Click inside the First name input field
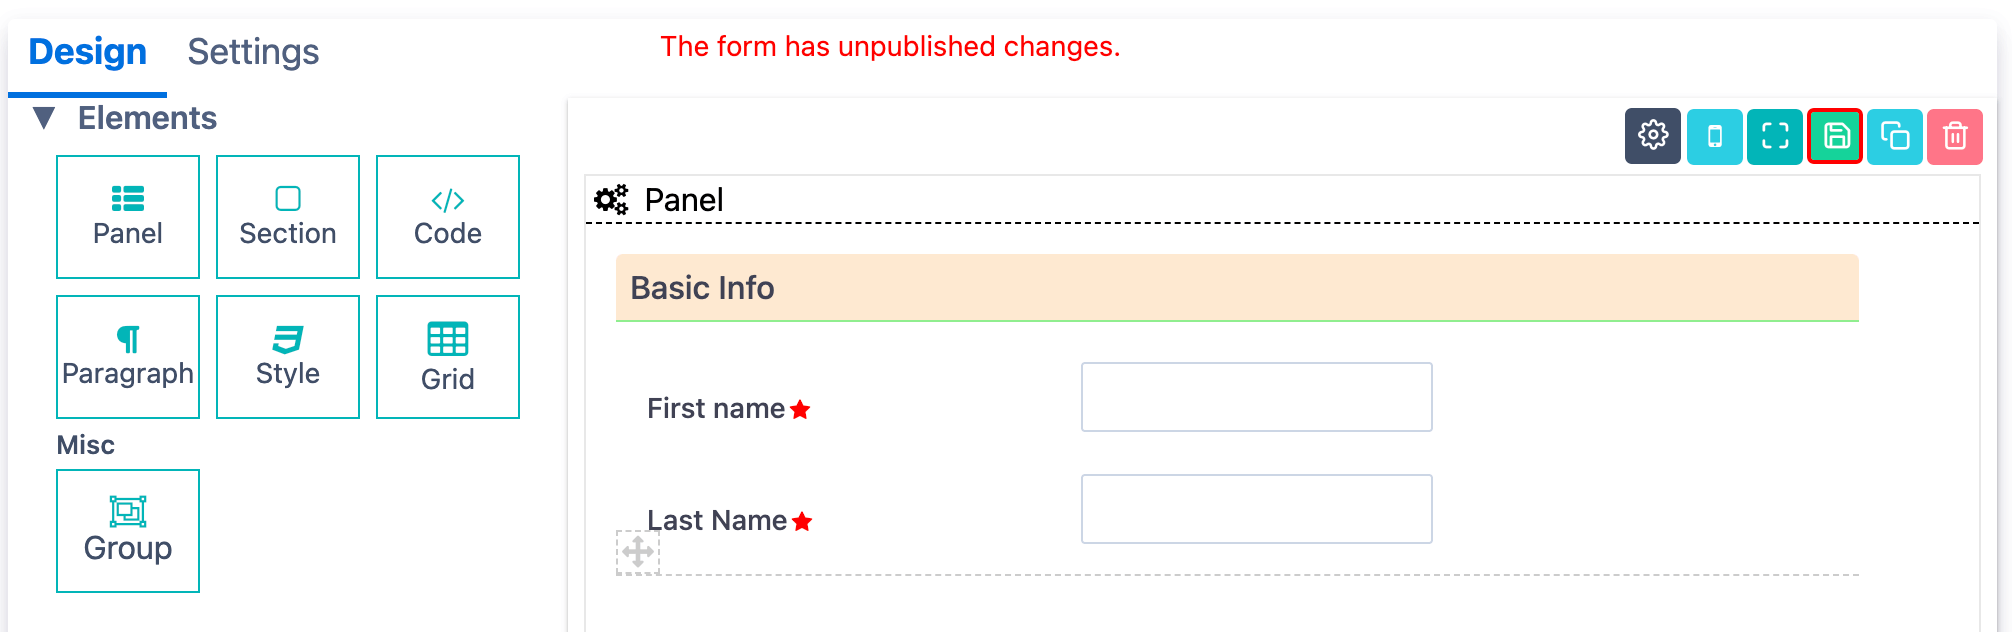Screen dimensions: 2012x632 click(1256, 397)
